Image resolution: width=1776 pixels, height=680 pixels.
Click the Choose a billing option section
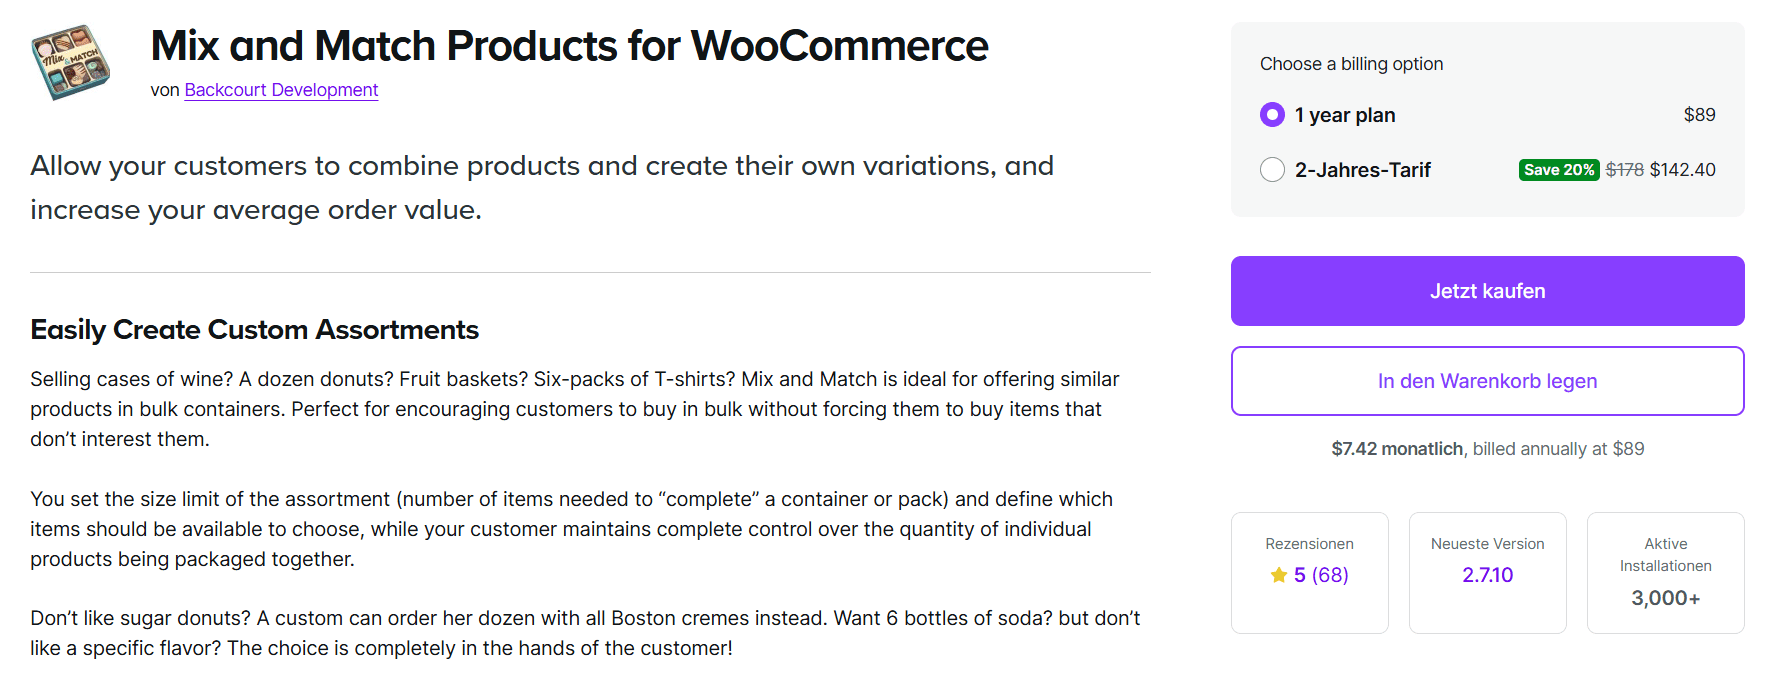click(1351, 63)
